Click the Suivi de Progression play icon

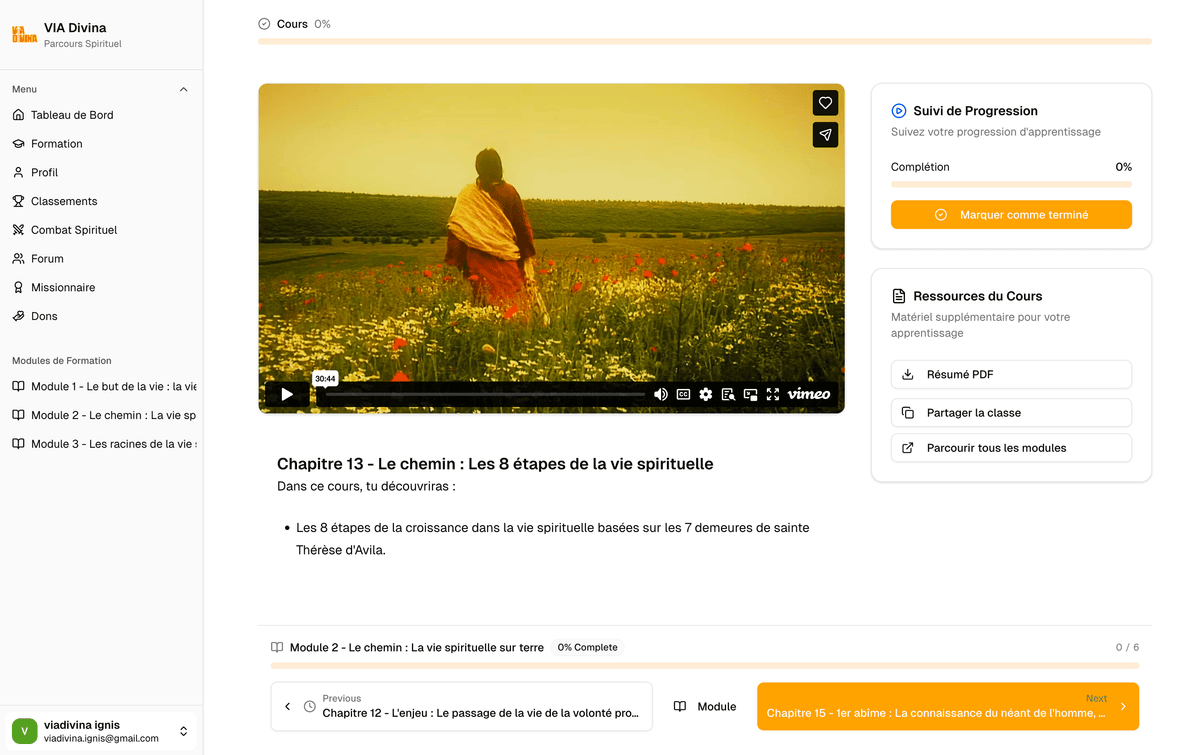[899, 111]
